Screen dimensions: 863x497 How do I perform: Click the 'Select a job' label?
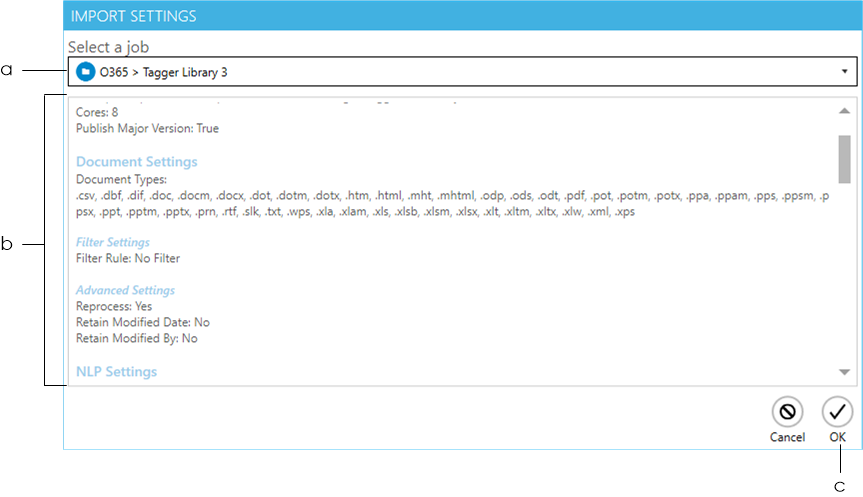[x=109, y=47]
